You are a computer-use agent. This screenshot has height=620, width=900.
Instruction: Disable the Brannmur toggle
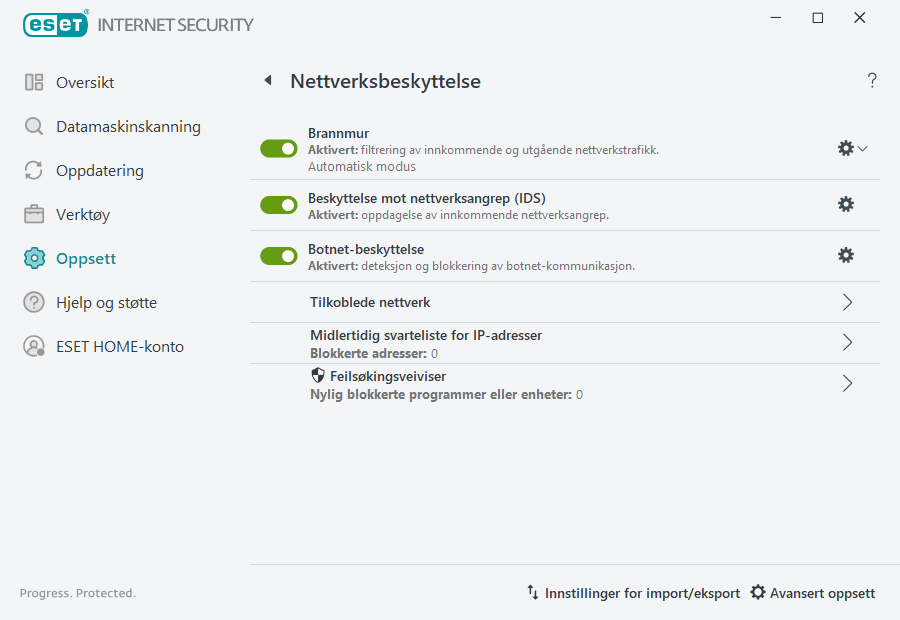tap(278, 148)
